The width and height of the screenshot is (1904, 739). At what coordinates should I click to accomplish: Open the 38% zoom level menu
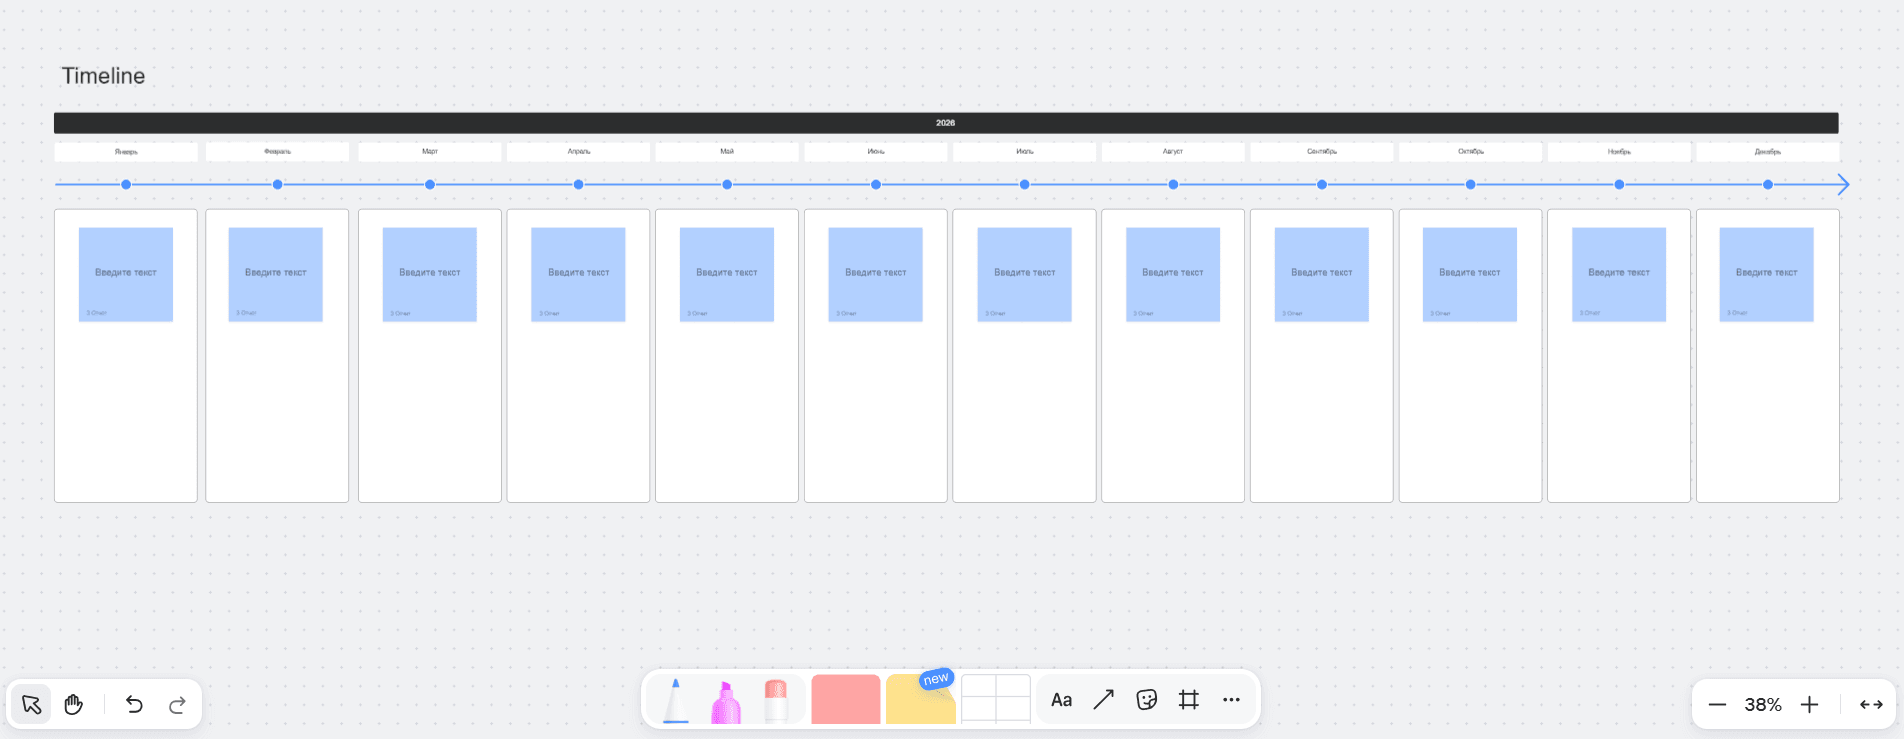[1763, 705]
